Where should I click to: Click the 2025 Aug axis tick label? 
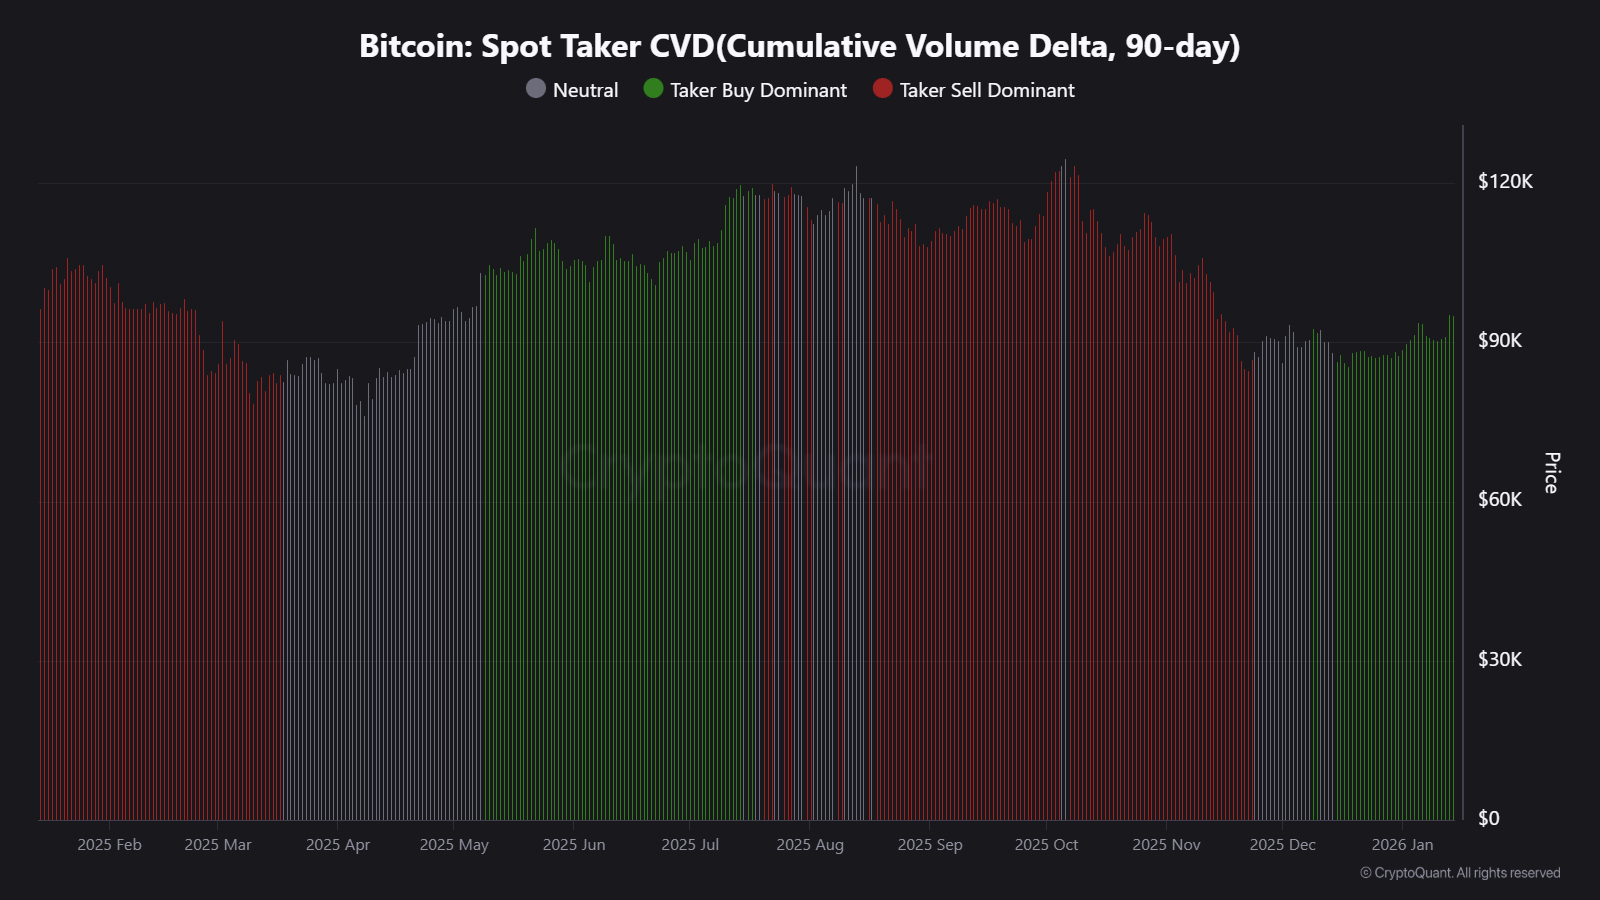809,845
